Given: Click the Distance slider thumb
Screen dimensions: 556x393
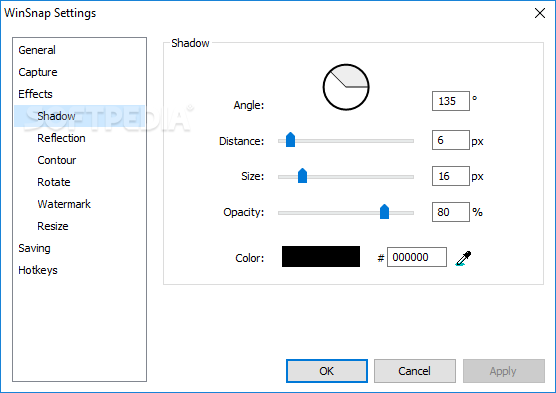Looking at the screenshot, I should click(290, 140).
